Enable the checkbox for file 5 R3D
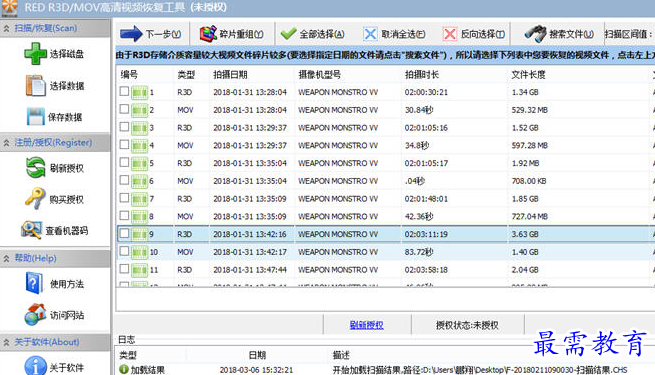 (124, 162)
